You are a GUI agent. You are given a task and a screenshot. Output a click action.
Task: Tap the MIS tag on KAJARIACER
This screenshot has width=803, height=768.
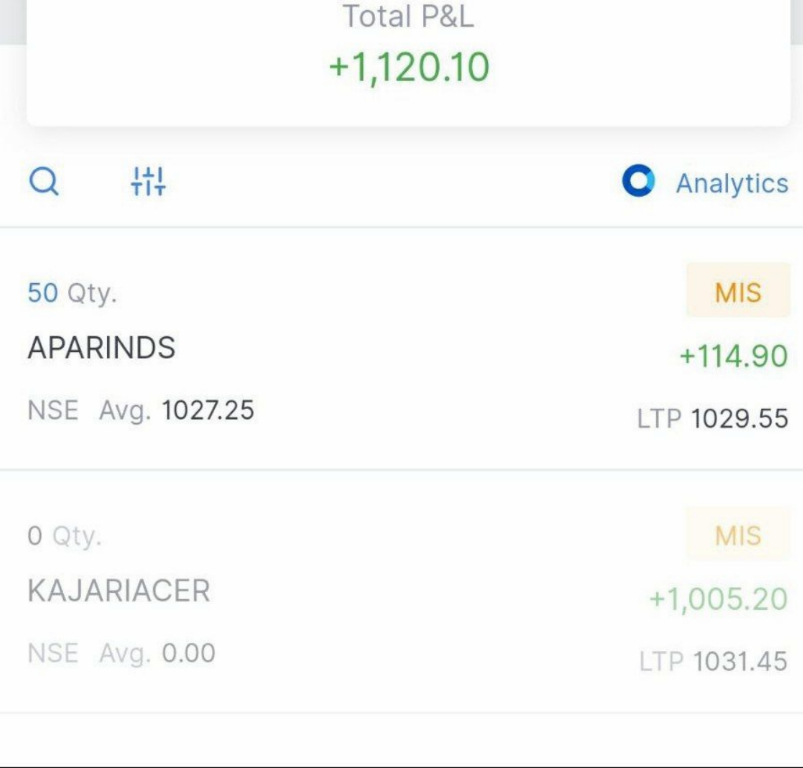(737, 536)
